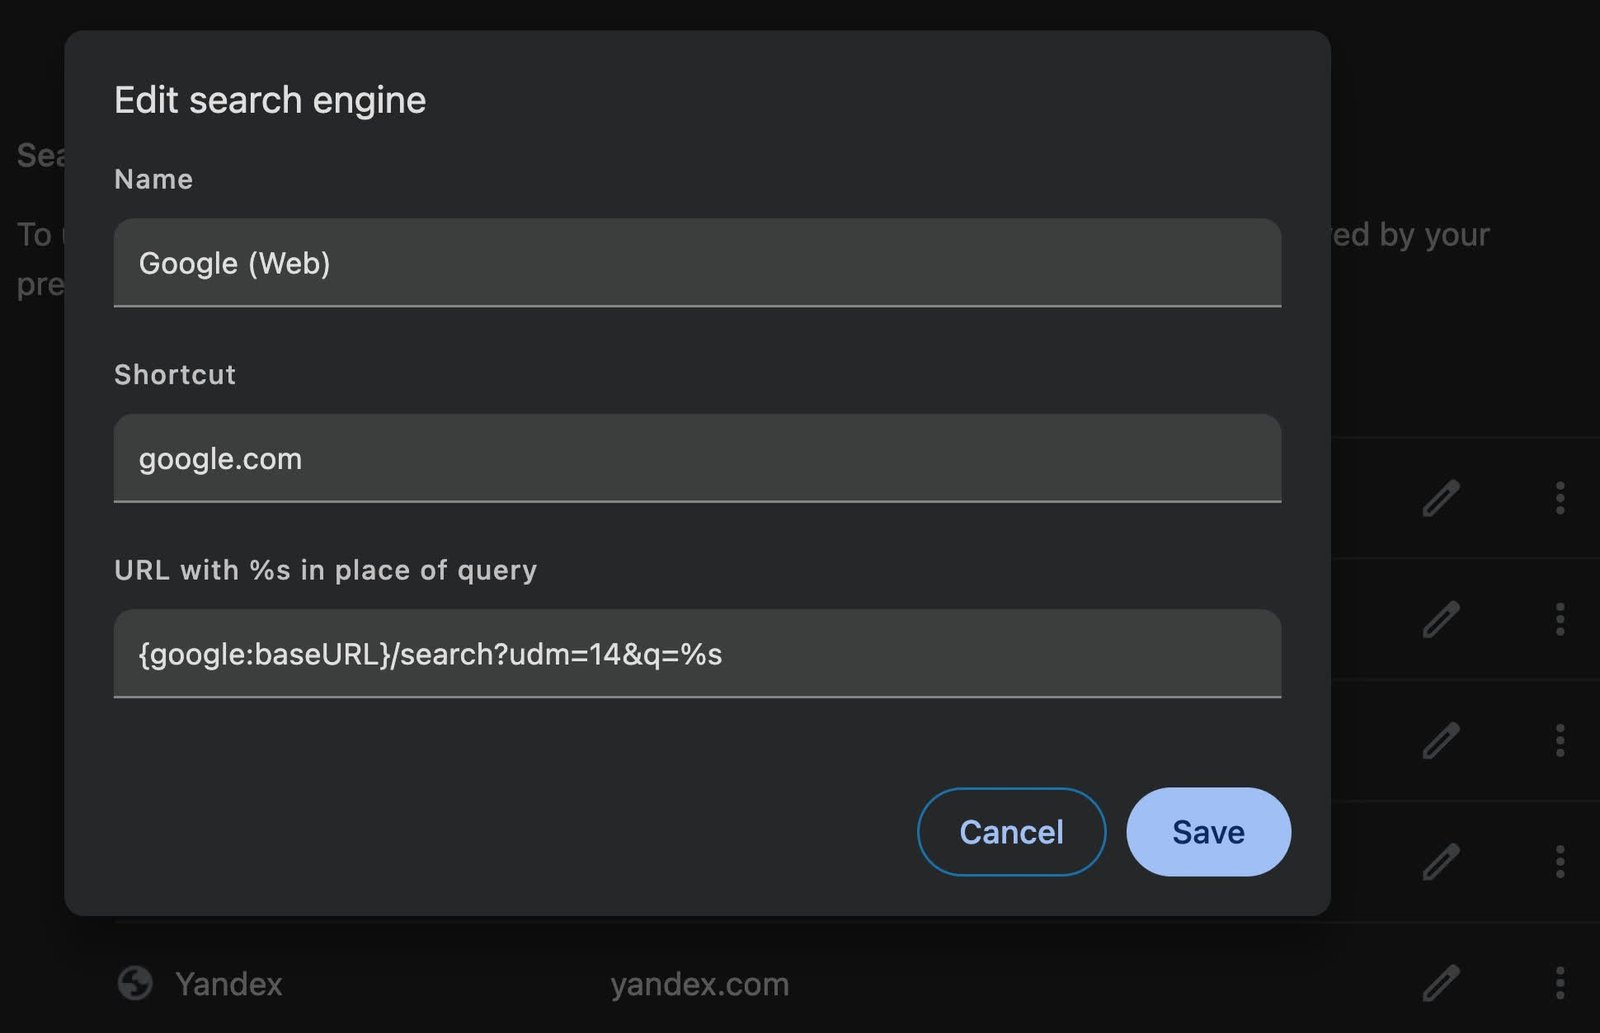Select the Yandex search engine entry
The width and height of the screenshot is (1600, 1033).
(229, 984)
